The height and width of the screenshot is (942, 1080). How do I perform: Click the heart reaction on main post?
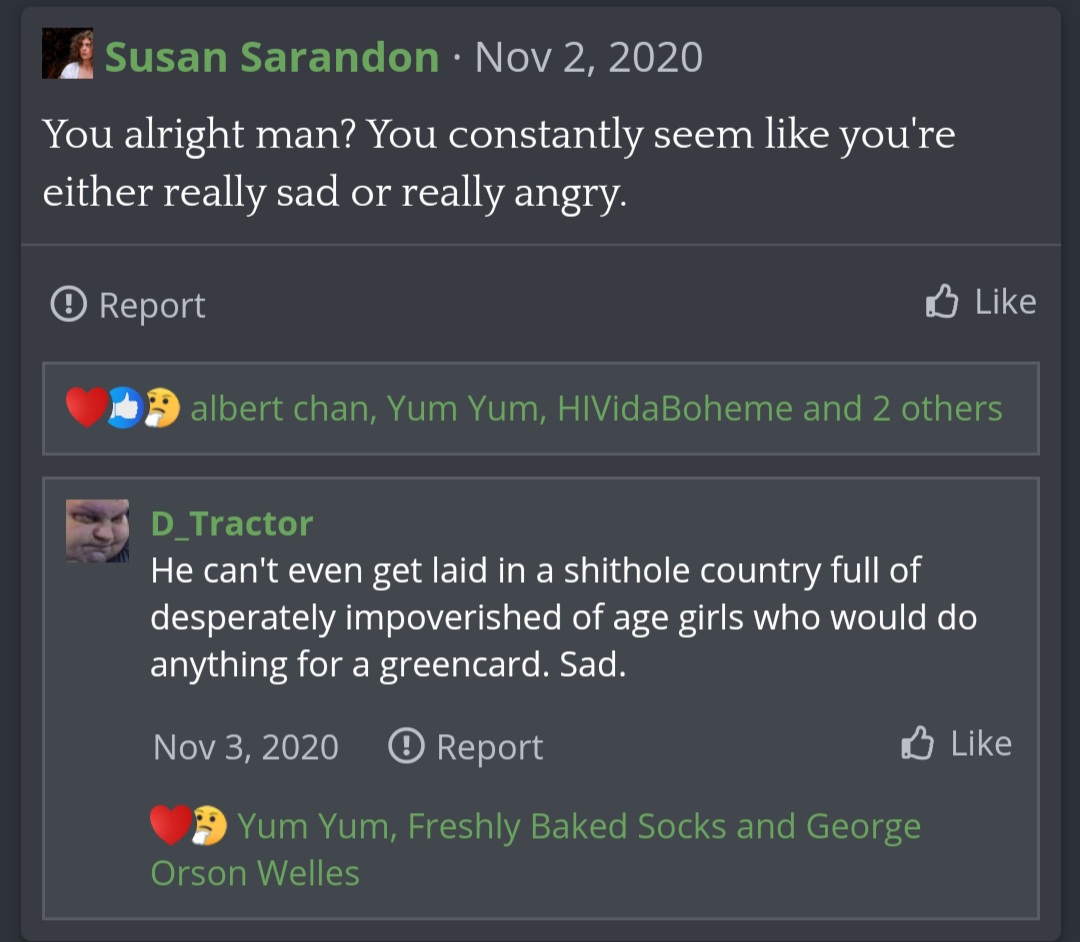pos(86,408)
